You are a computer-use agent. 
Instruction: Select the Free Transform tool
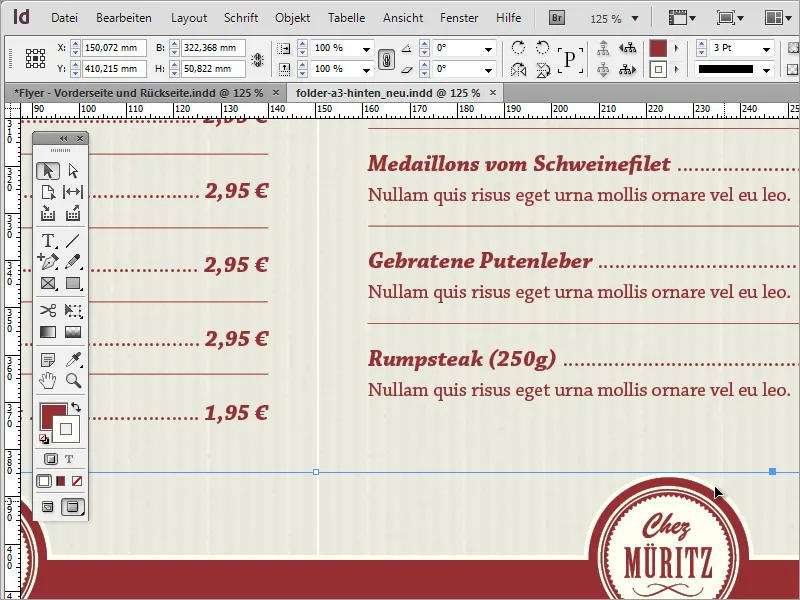73,310
